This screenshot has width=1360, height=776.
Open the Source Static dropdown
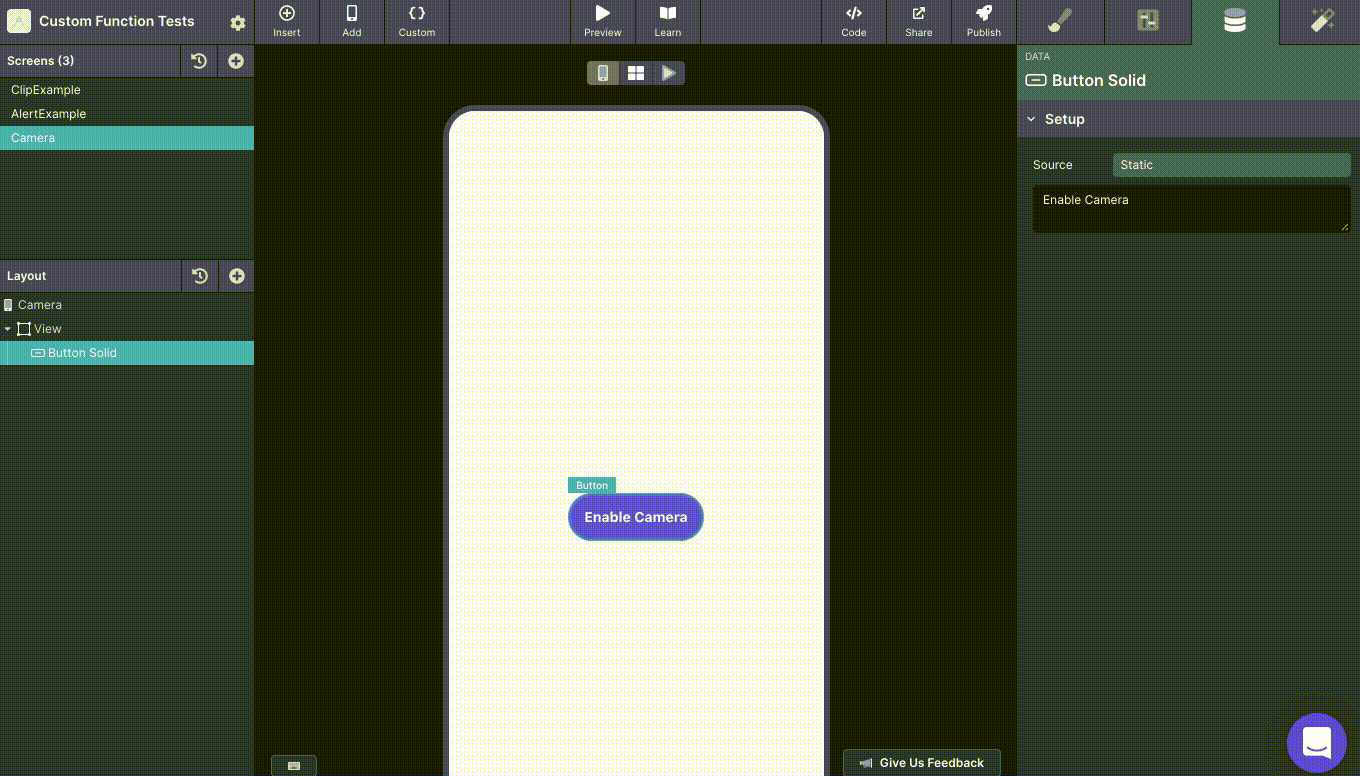tap(1231, 165)
